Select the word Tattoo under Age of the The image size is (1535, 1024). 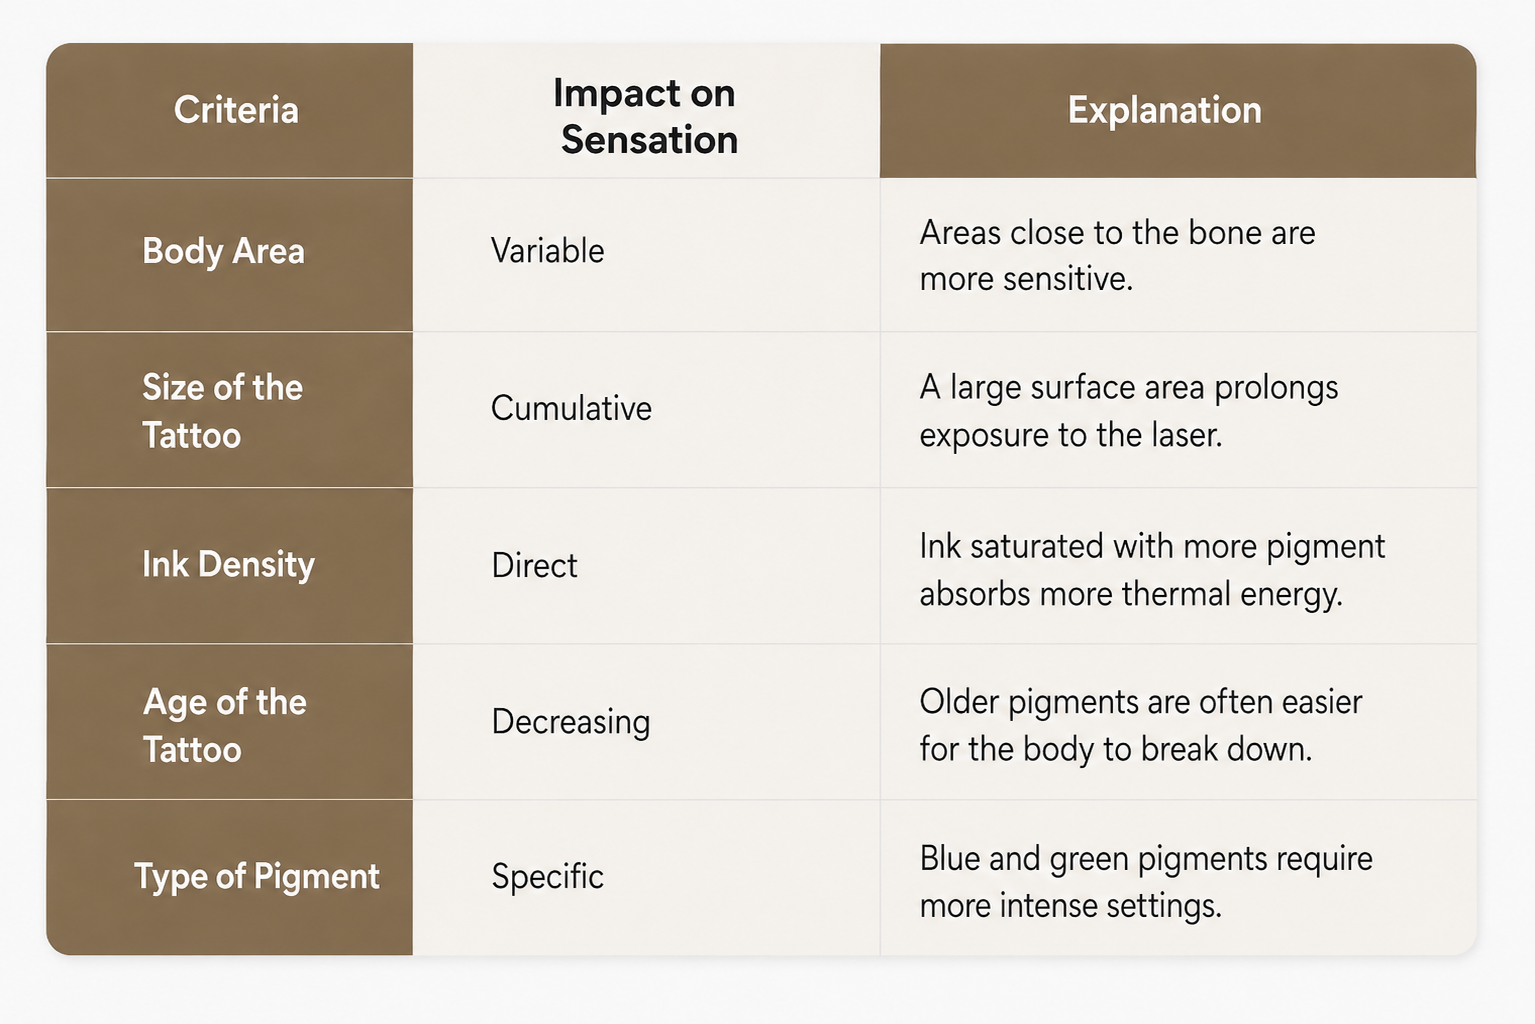click(x=192, y=750)
